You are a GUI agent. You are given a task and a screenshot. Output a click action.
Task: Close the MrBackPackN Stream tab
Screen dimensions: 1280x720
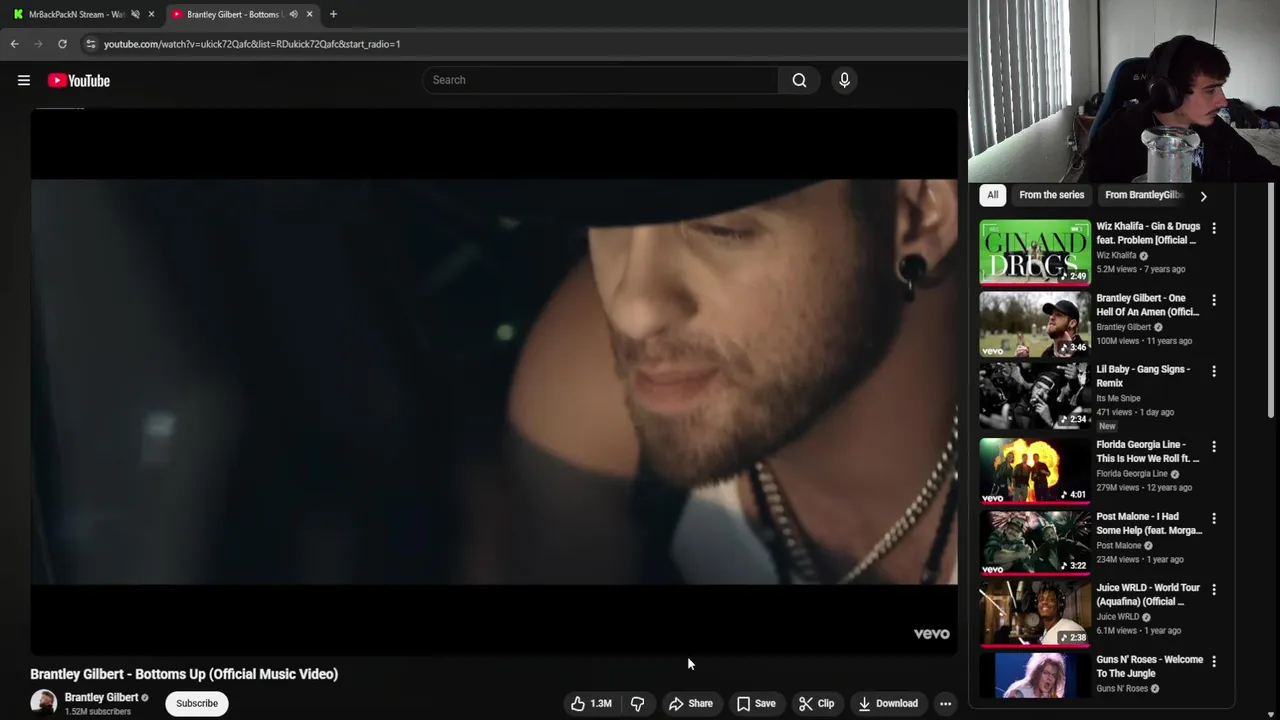click(x=151, y=14)
